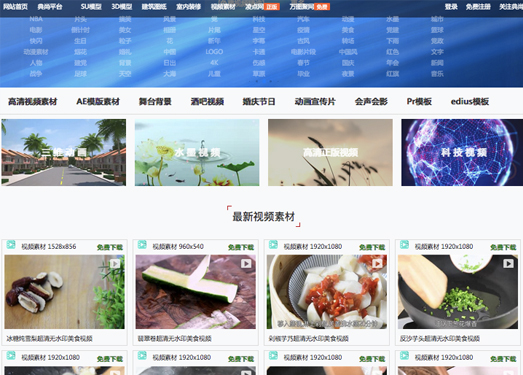523x375 pixels.
Task: Select the Pr模板 category tab
Action: click(x=419, y=101)
